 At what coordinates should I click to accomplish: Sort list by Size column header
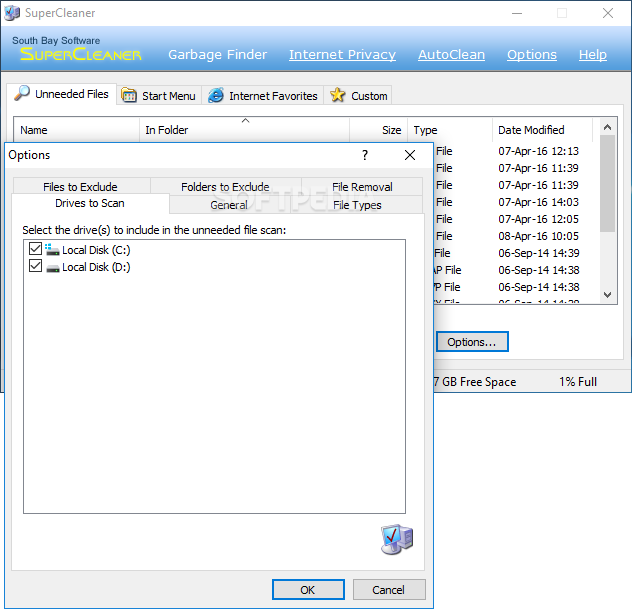click(378, 130)
